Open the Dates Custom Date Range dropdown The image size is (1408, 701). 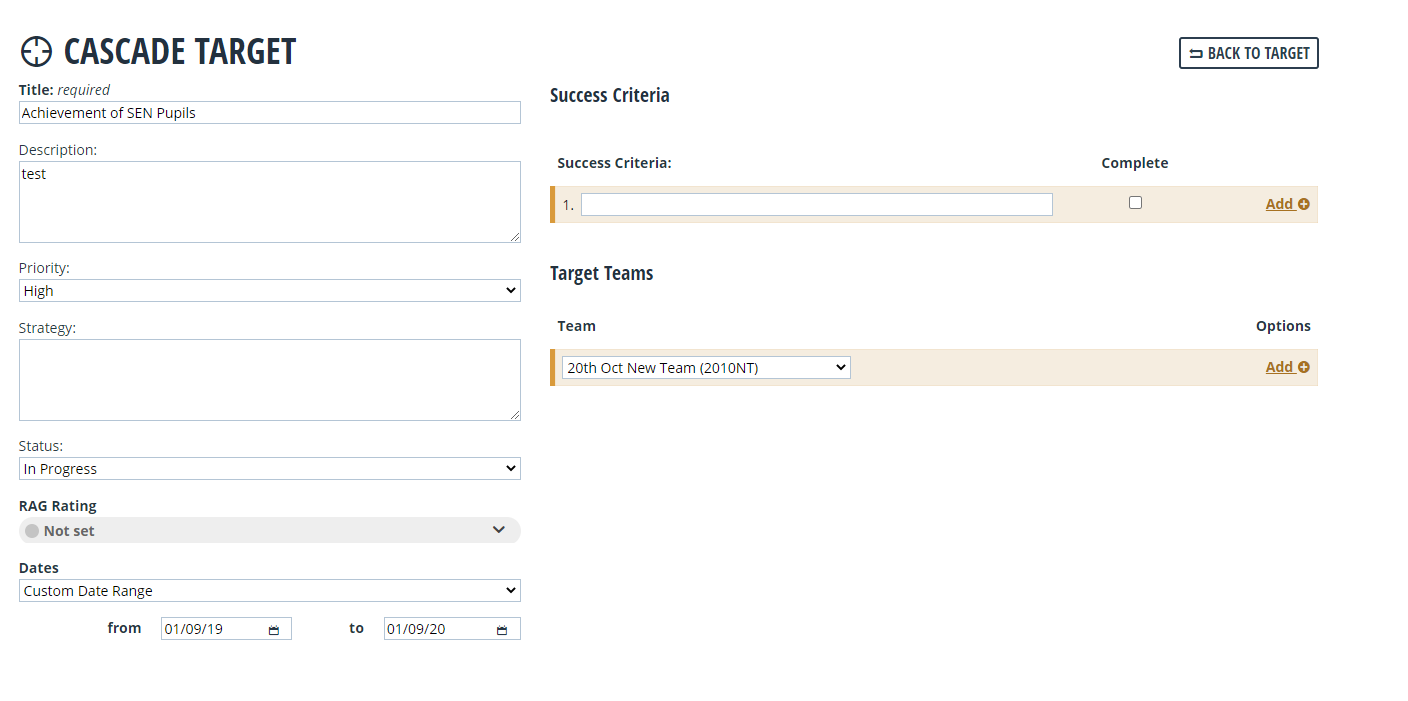click(x=269, y=591)
